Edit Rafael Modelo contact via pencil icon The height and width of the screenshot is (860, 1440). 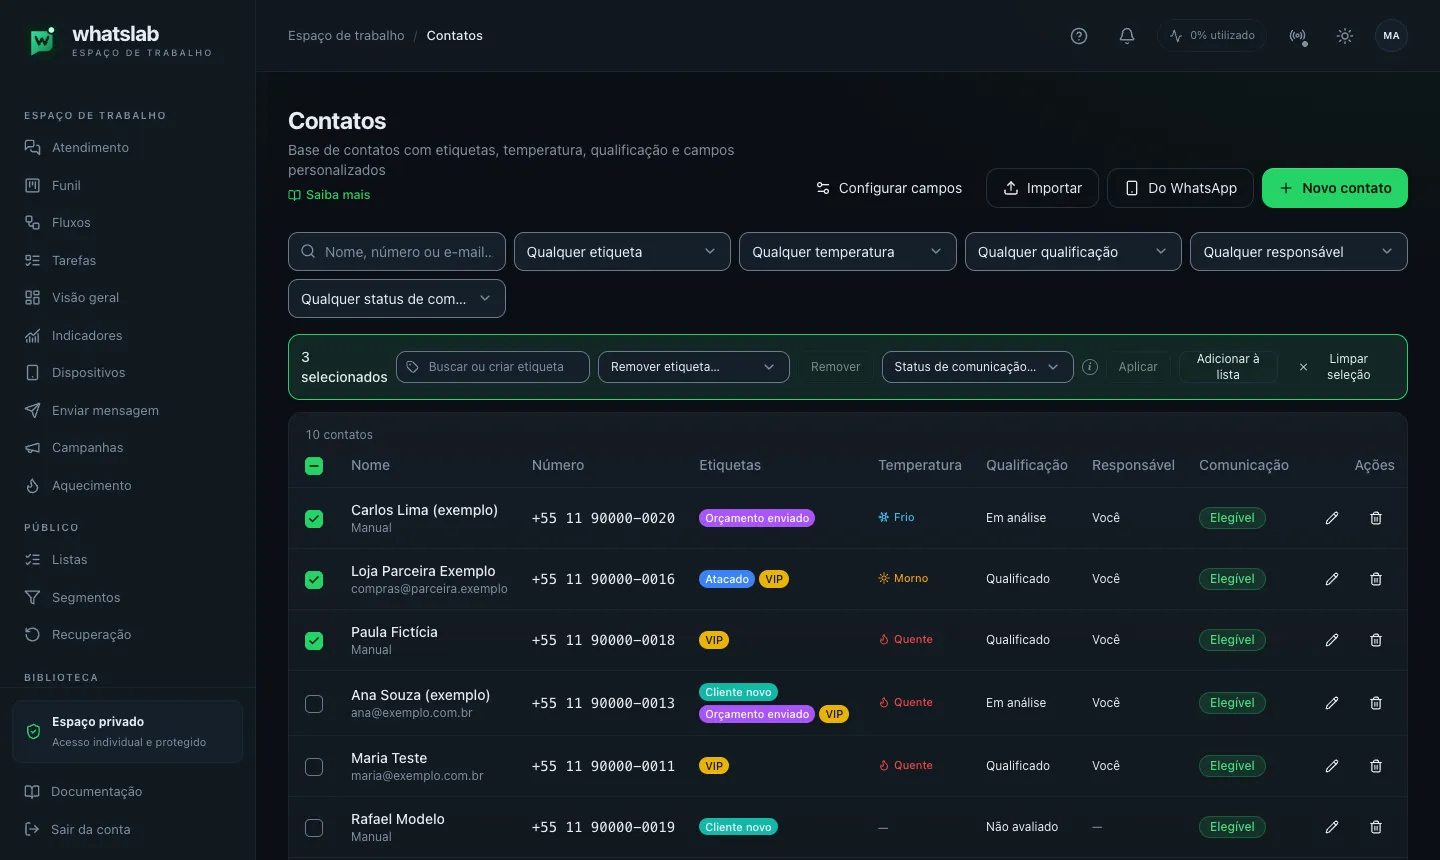tap(1332, 827)
